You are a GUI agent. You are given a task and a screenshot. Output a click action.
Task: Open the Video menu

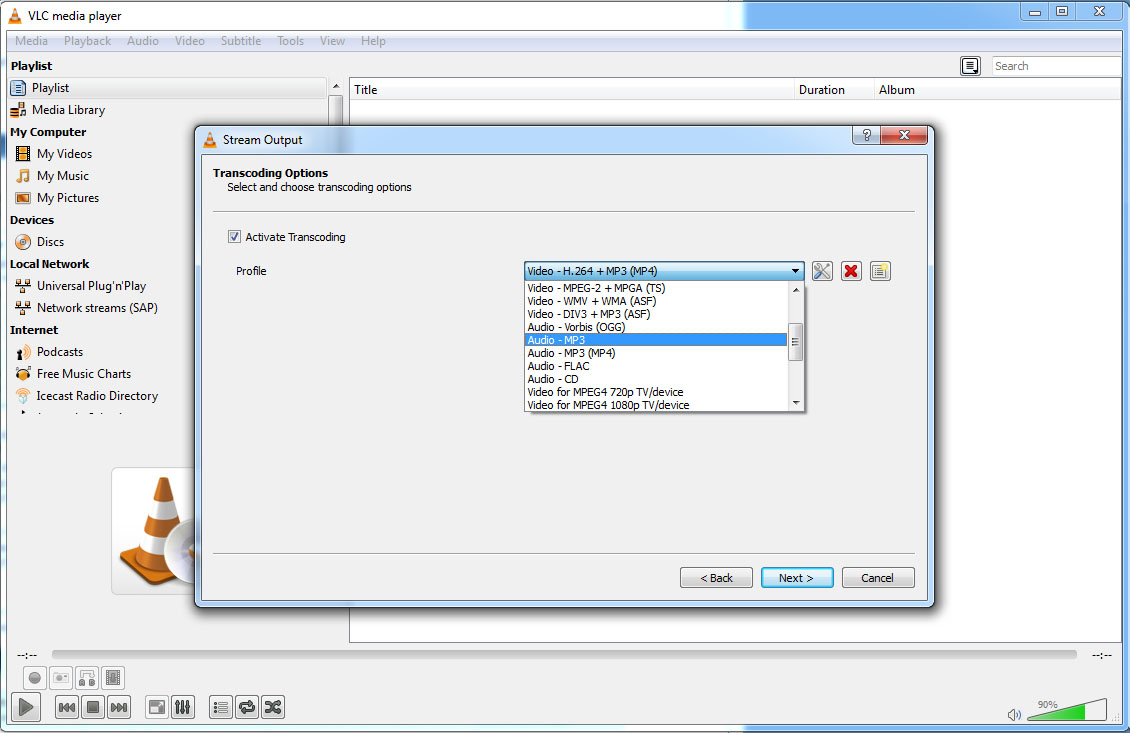click(190, 41)
